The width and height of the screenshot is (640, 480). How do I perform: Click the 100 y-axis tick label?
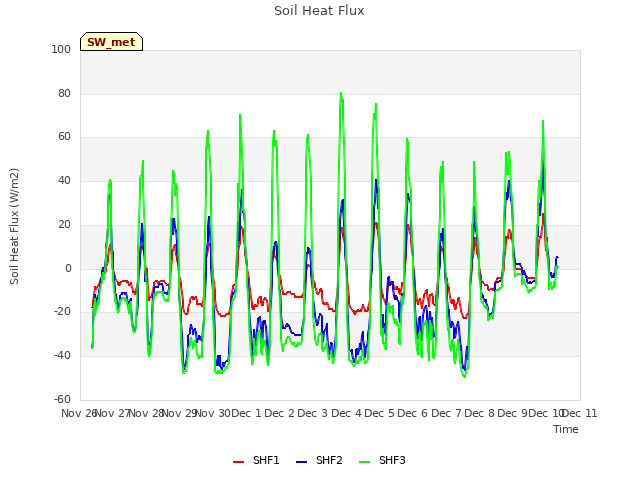[61, 49]
